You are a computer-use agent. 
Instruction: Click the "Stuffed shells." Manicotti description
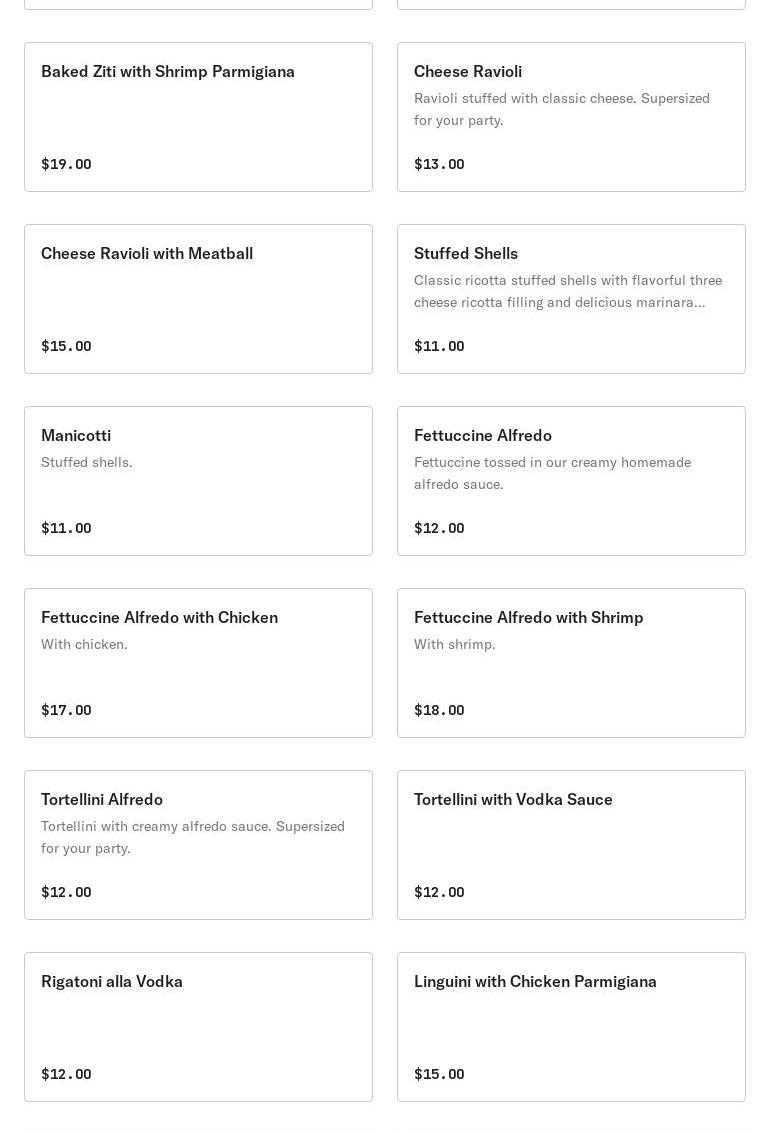[x=87, y=462]
